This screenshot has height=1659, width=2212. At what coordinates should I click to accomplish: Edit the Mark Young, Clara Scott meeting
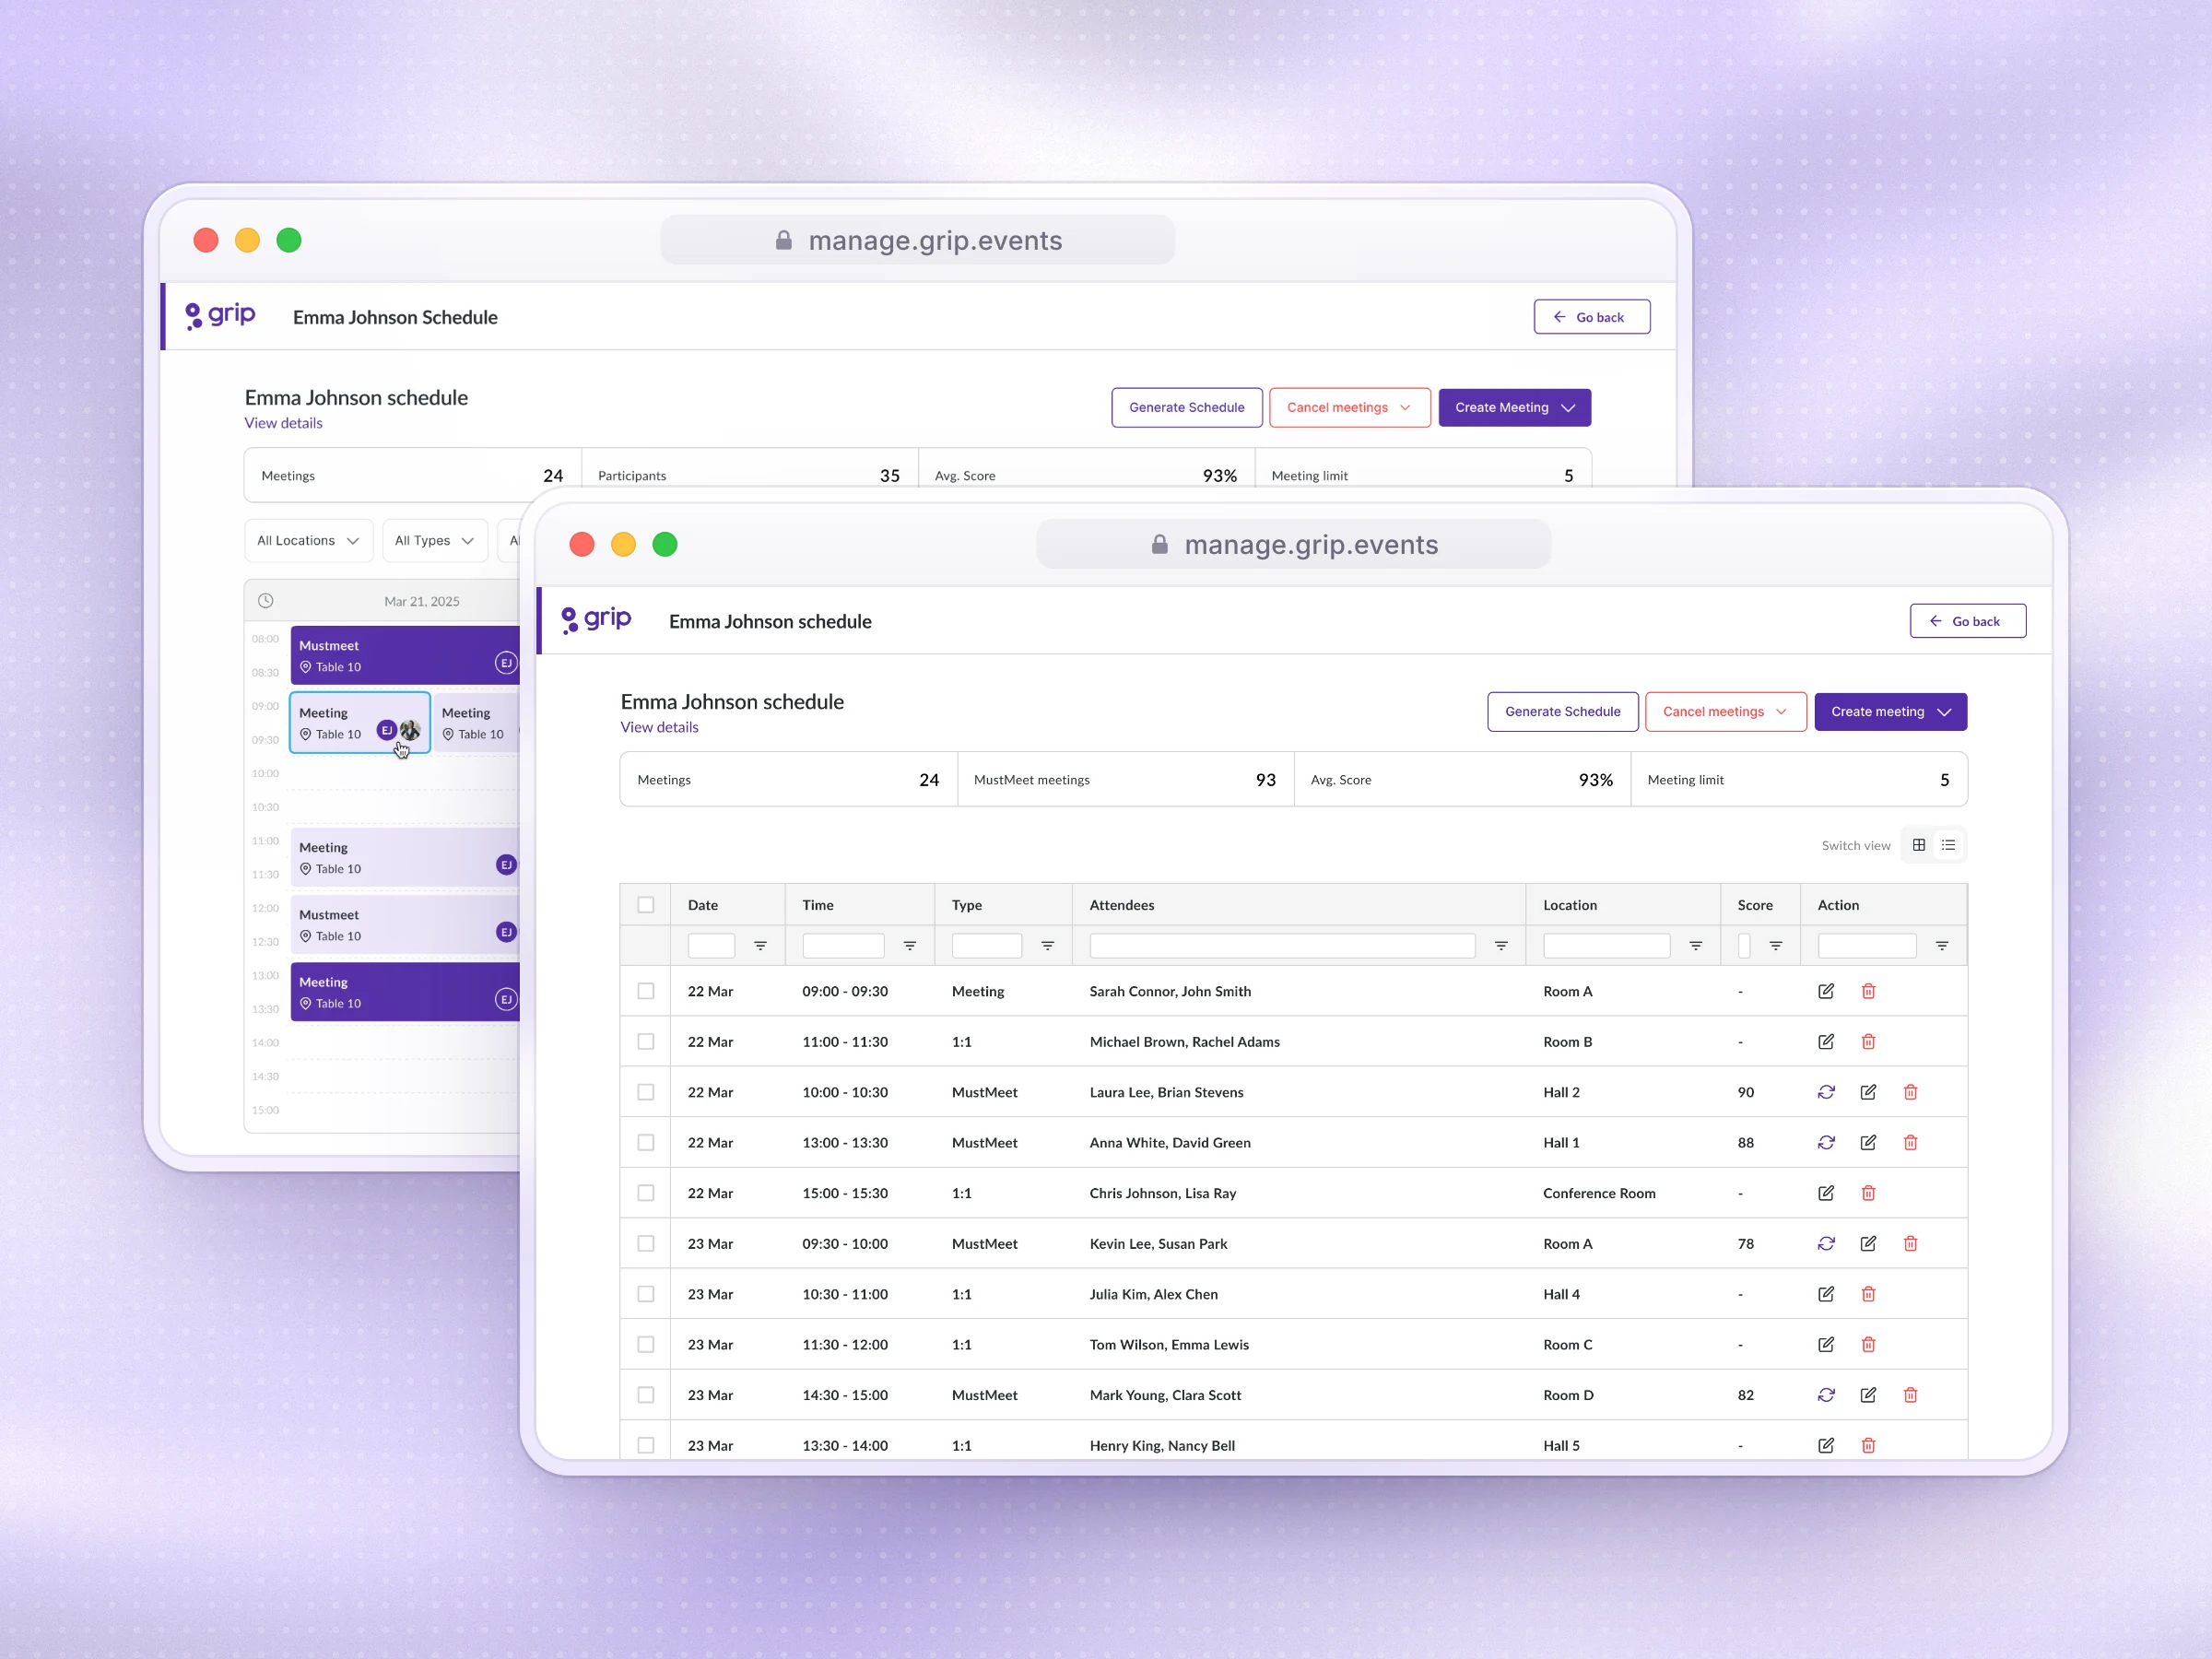1868,1395
